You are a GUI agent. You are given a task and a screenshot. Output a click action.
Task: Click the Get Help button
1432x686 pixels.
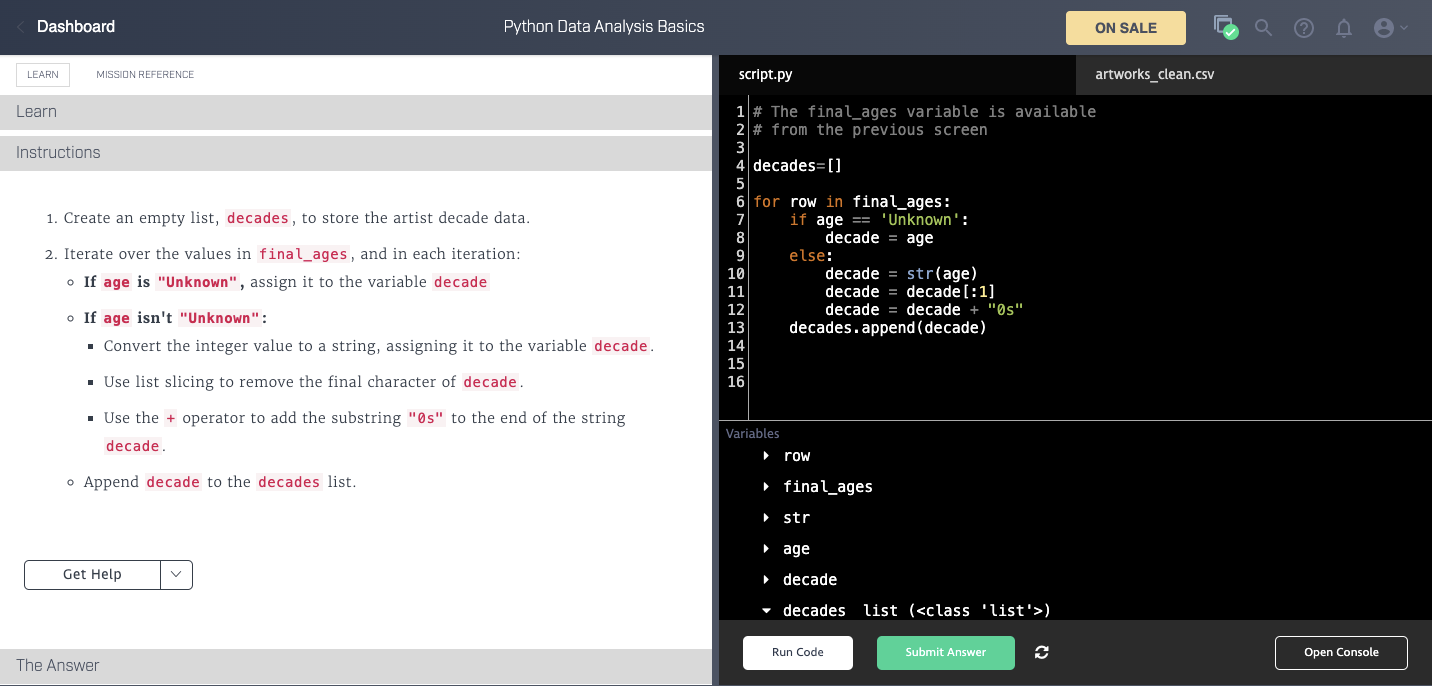pos(92,575)
